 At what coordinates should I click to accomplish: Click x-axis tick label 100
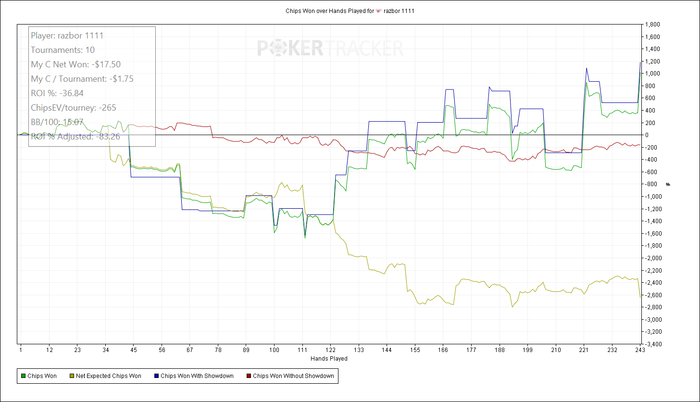coord(274,350)
